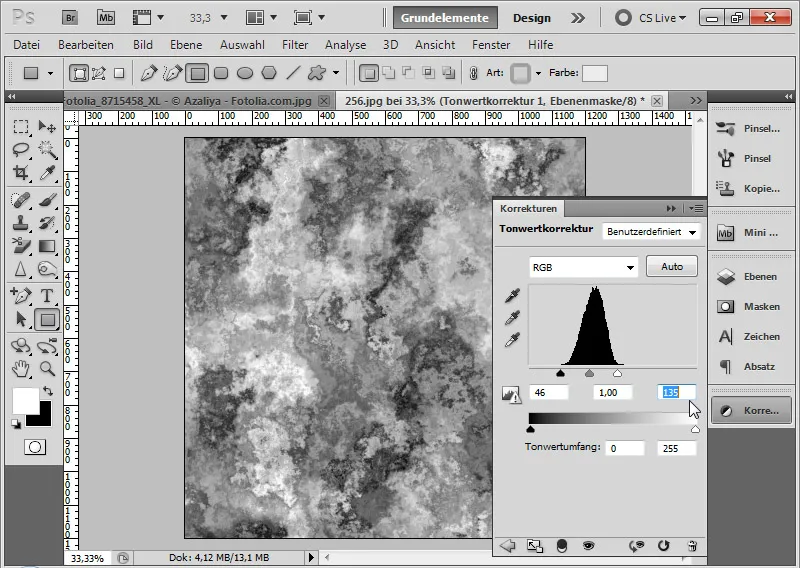The height and width of the screenshot is (568, 800).
Task: Pick the black point eyedropper in Korrekturen
Action: pyautogui.click(x=512, y=295)
